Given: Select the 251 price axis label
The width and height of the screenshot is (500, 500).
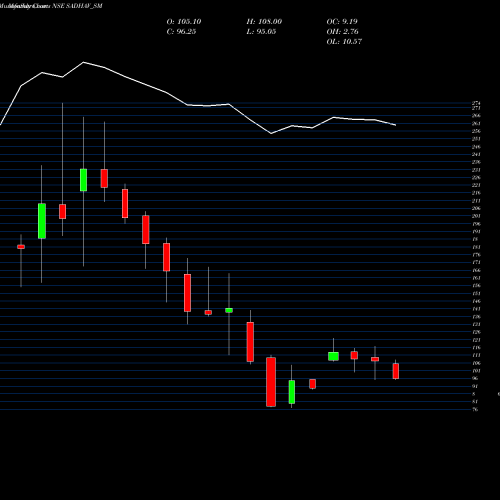Looking at the screenshot, I should pos(476,139).
